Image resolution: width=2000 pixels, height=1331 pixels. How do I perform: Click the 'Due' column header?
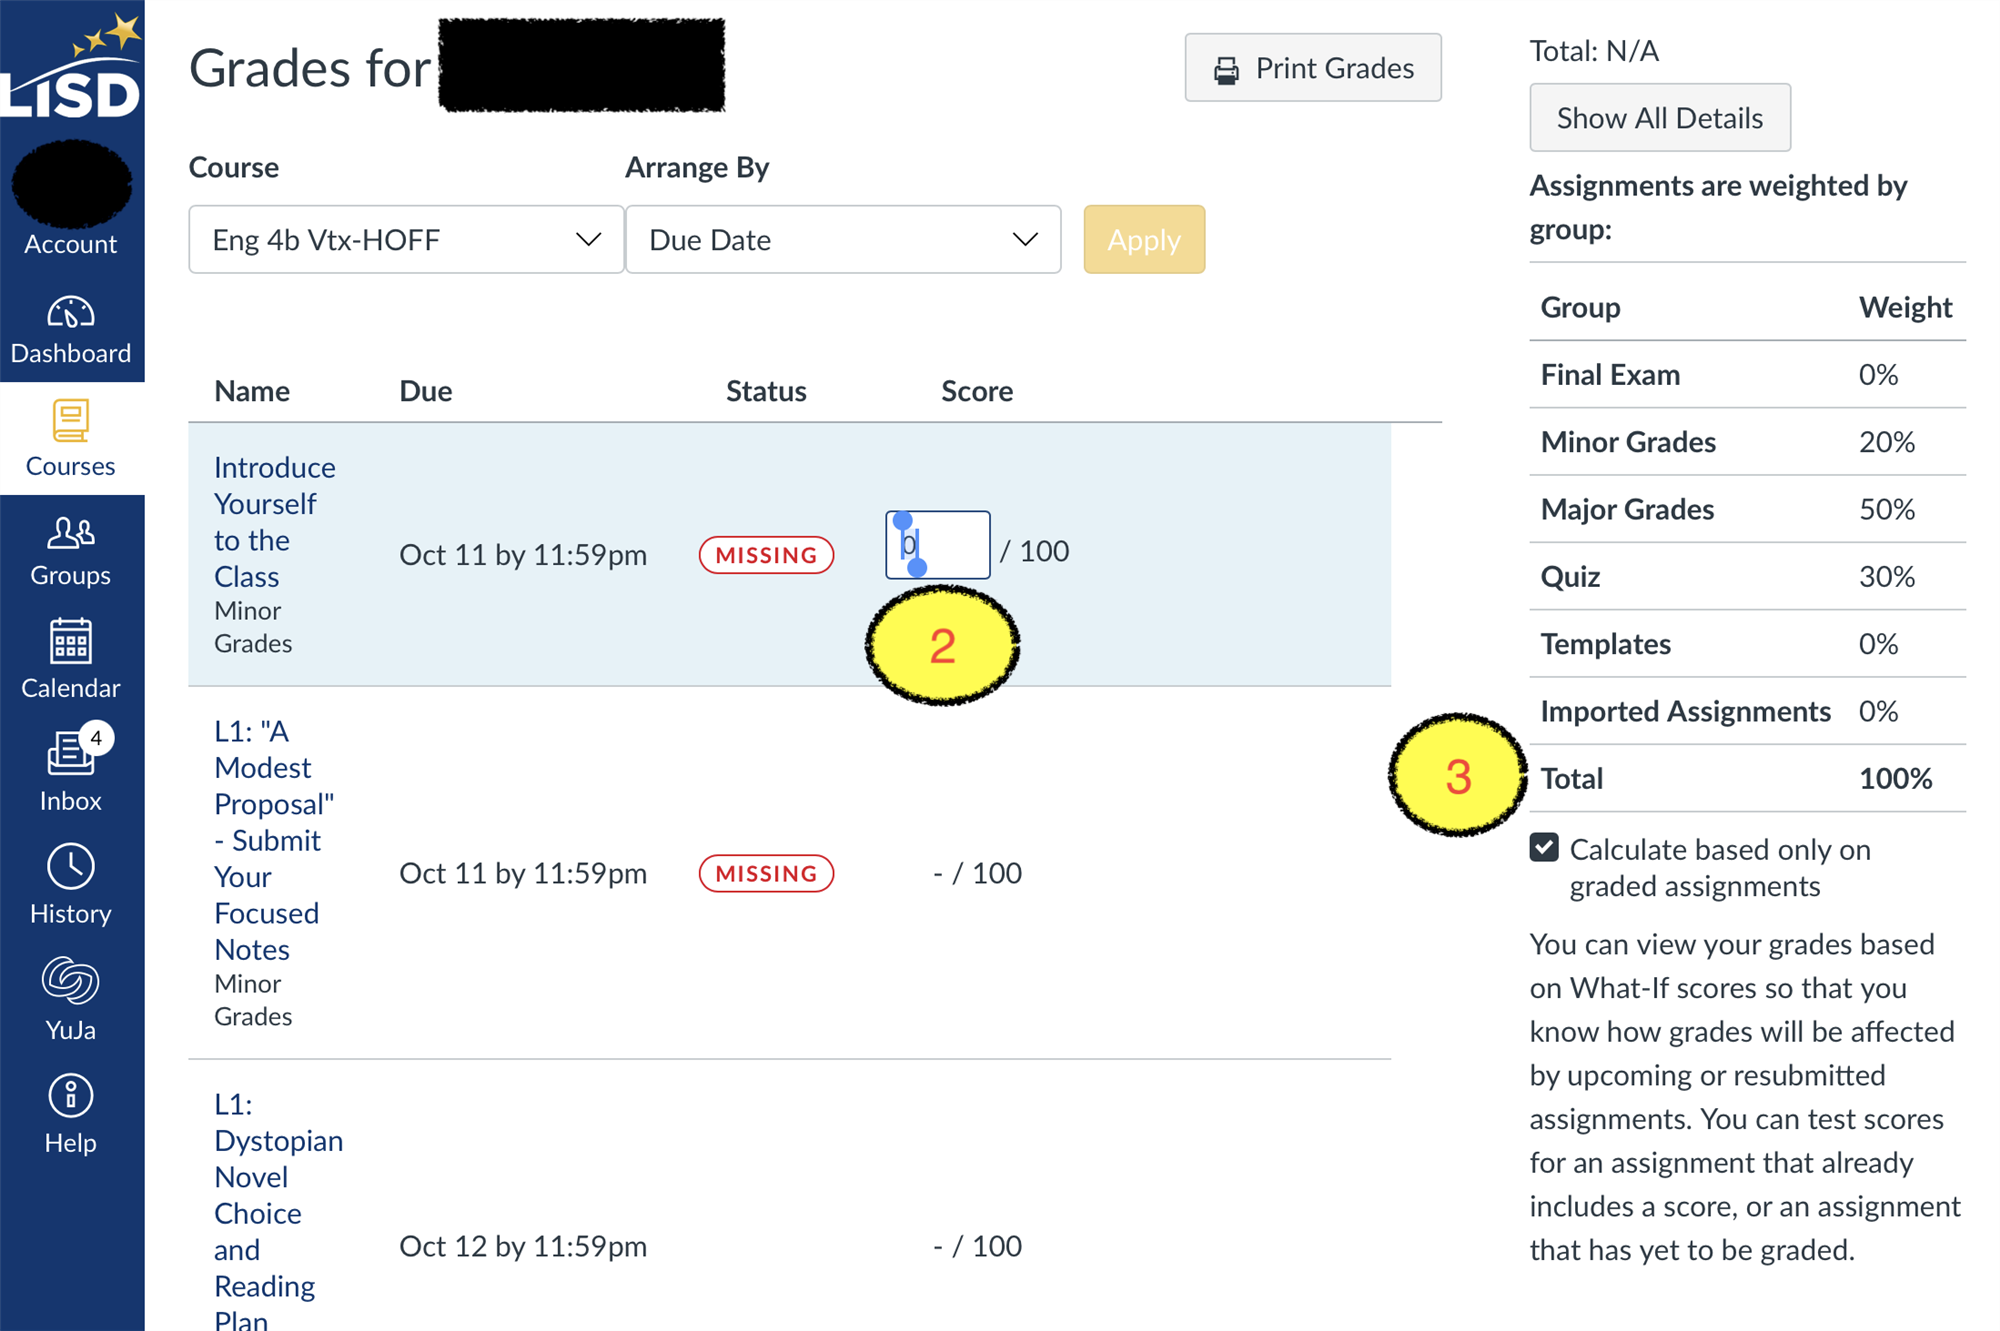(x=426, y=391)
